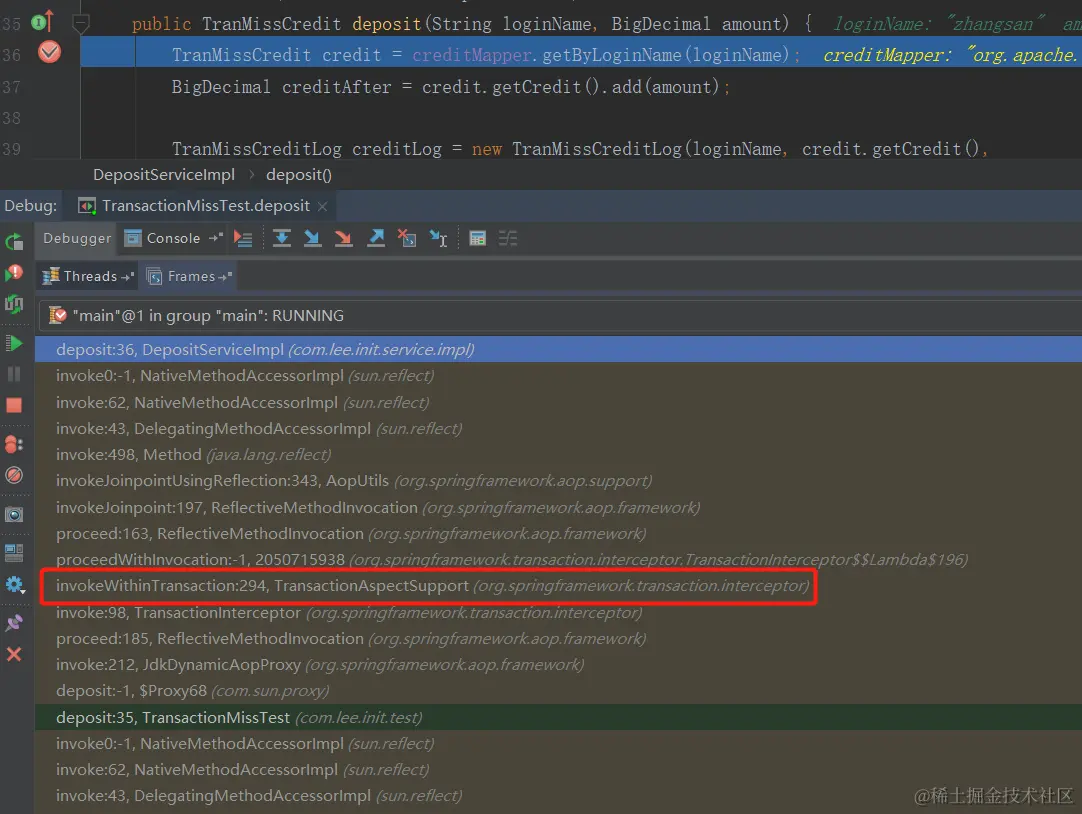Screen dimensions: 1082x814
Task: Open debugger settings gear
Action: [x=14, y=585]
